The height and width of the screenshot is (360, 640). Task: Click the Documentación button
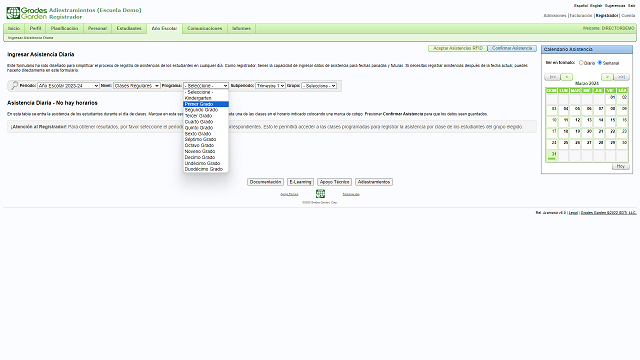265,182
